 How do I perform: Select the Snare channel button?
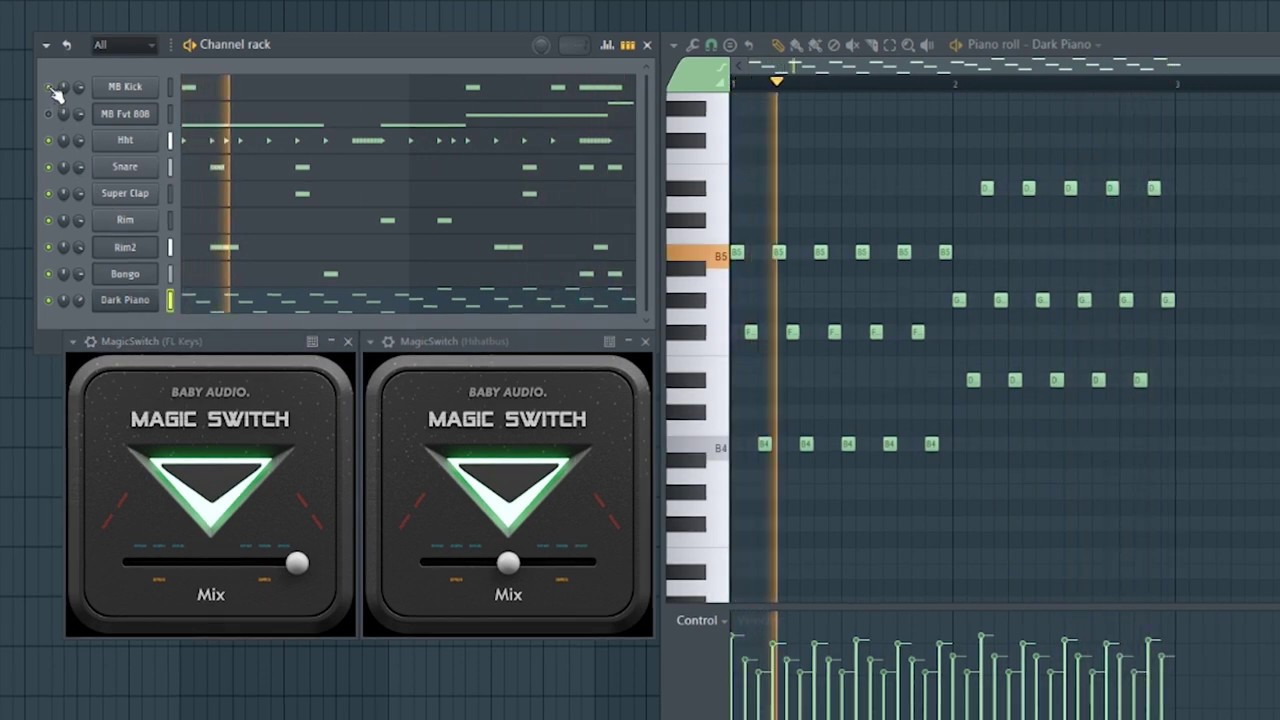pyautogui.click(x=125, y=167)
